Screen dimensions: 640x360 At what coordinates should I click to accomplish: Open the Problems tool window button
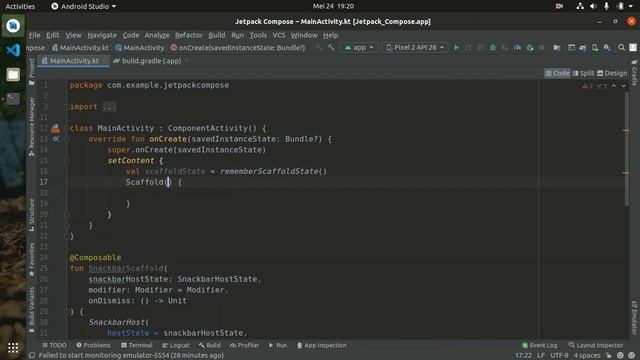(93, 345)
